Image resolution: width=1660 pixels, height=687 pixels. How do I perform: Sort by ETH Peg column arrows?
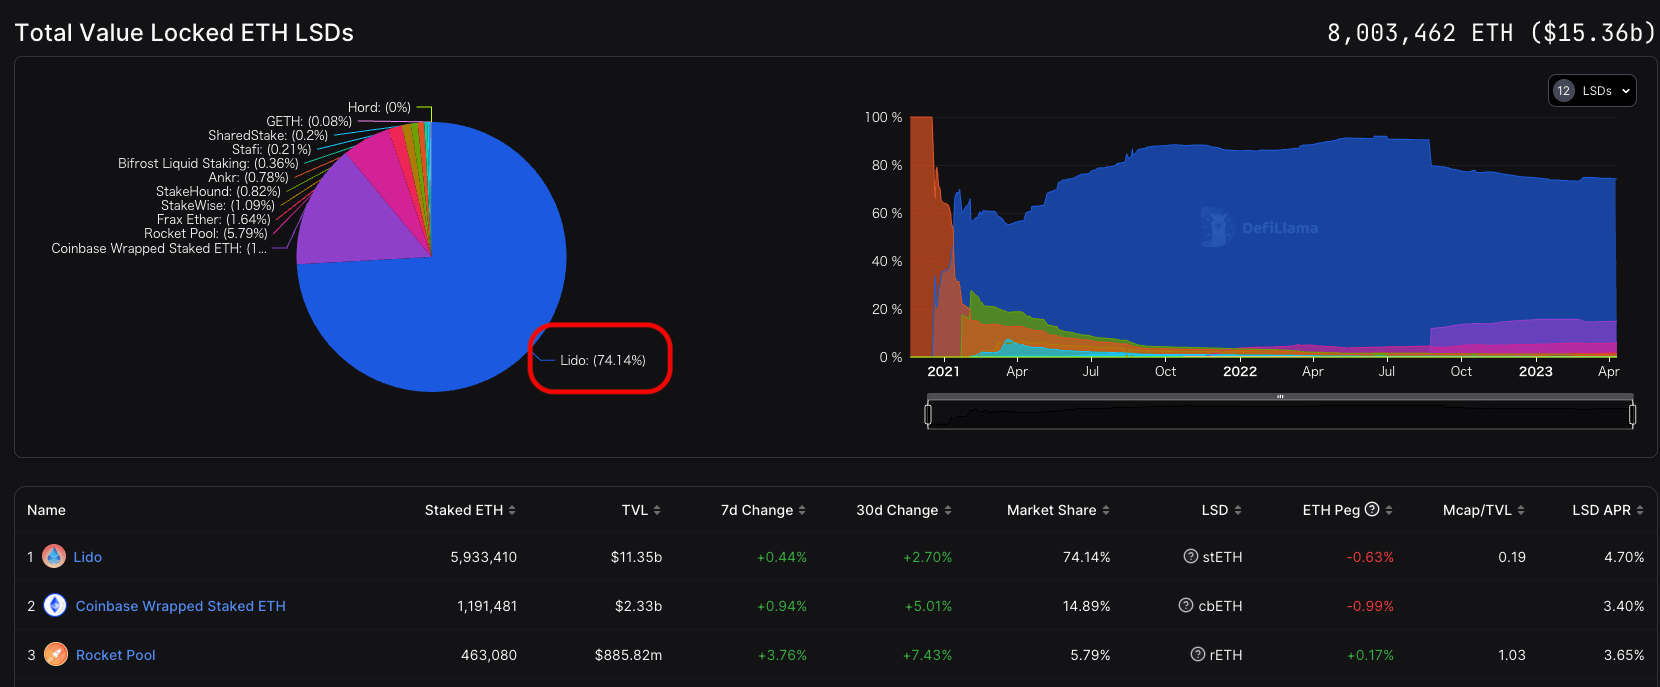1389,510
